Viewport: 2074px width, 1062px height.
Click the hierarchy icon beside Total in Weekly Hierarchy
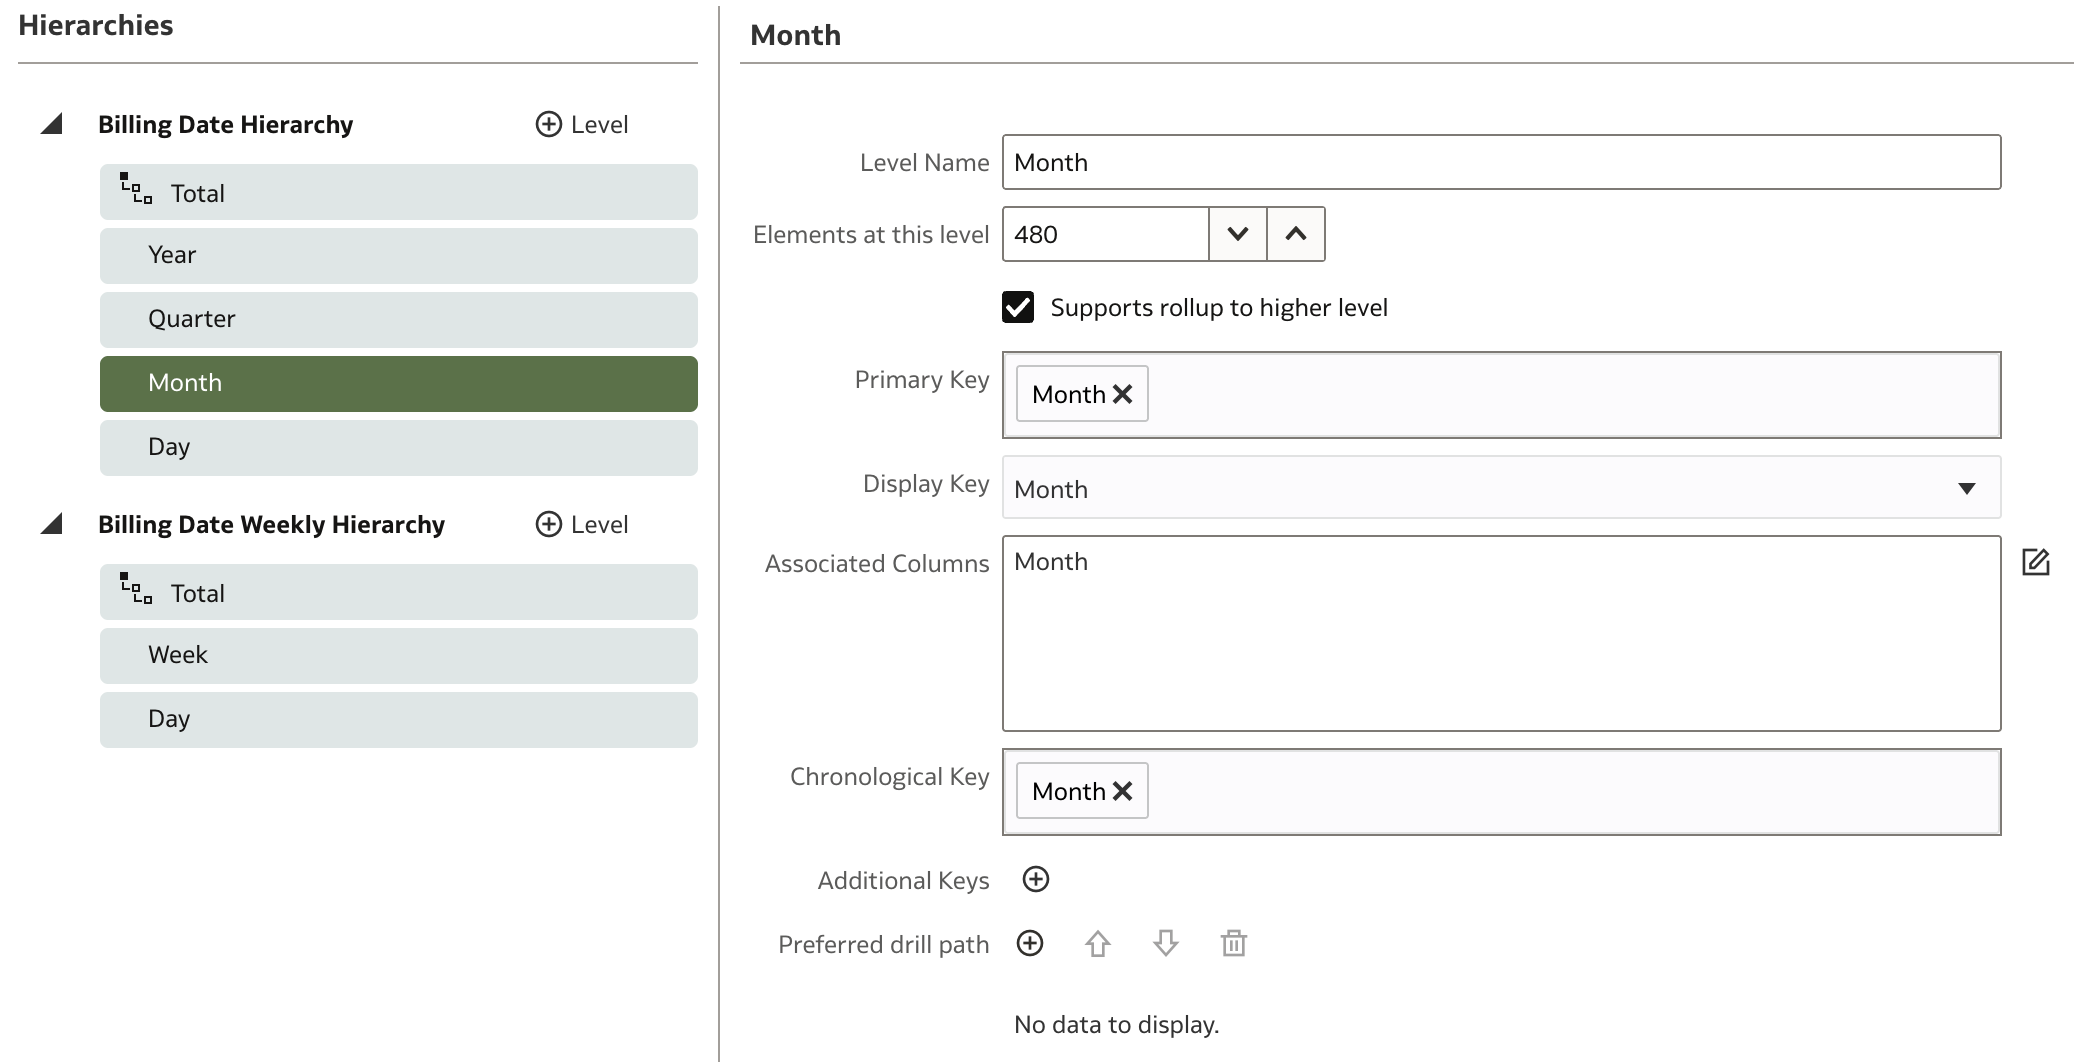tap(136, 588)
